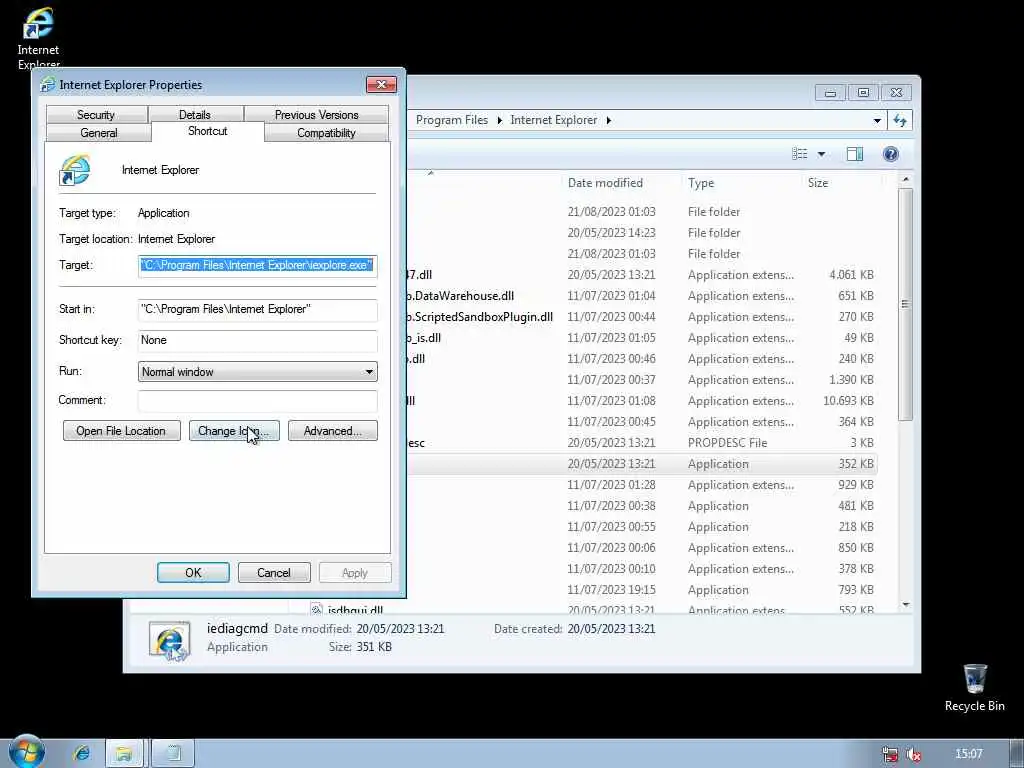Image resolution: width=1024 pixels, height=768 pixels.
Task: Click the shortcut icon inside Properties dialog
Action: 74,170
